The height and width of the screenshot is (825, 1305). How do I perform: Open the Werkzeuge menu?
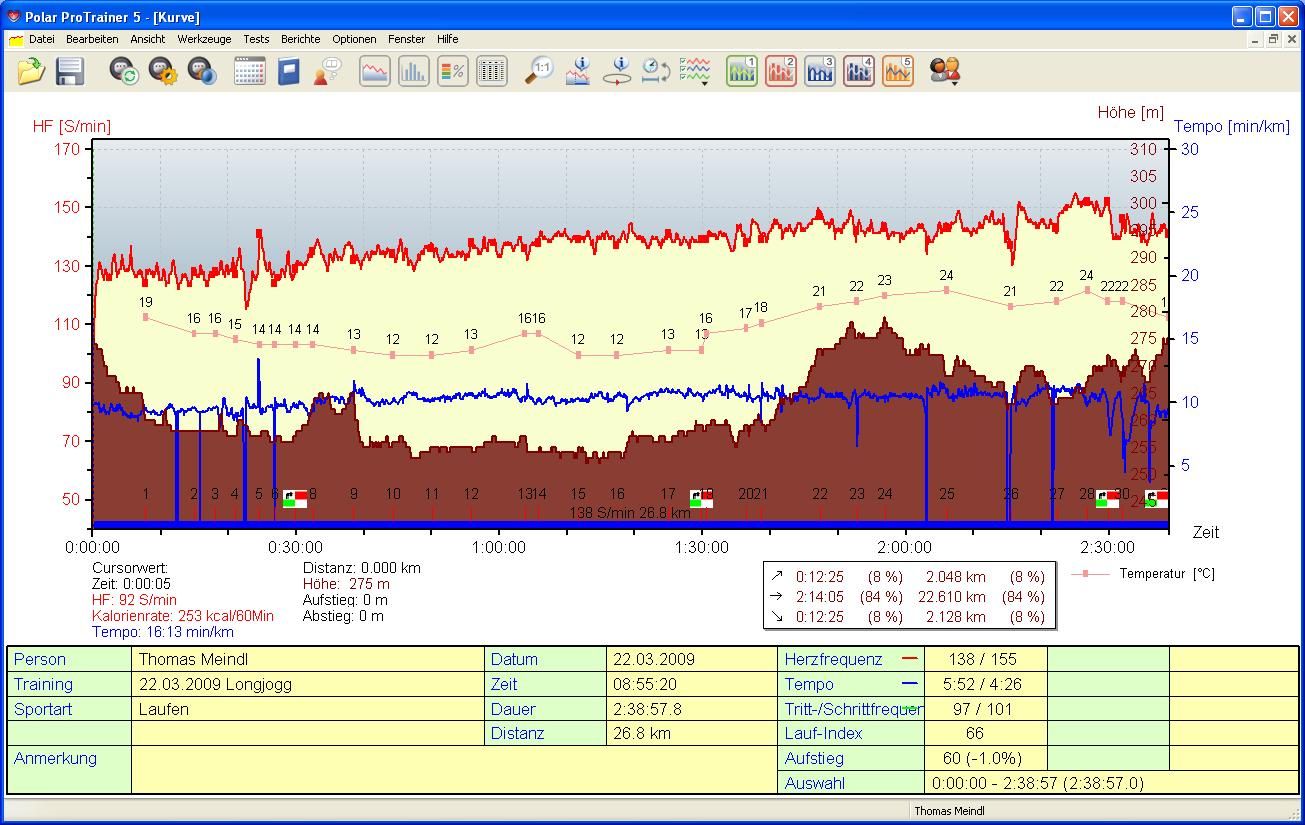coord(204,39)
